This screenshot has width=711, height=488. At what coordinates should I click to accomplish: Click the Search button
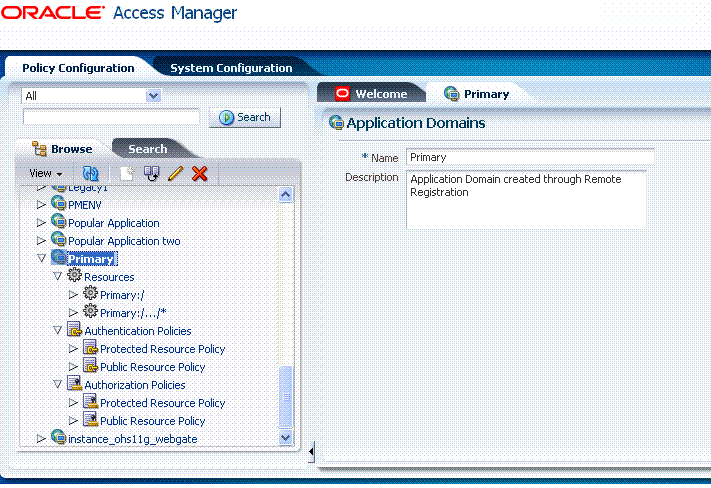245,117
